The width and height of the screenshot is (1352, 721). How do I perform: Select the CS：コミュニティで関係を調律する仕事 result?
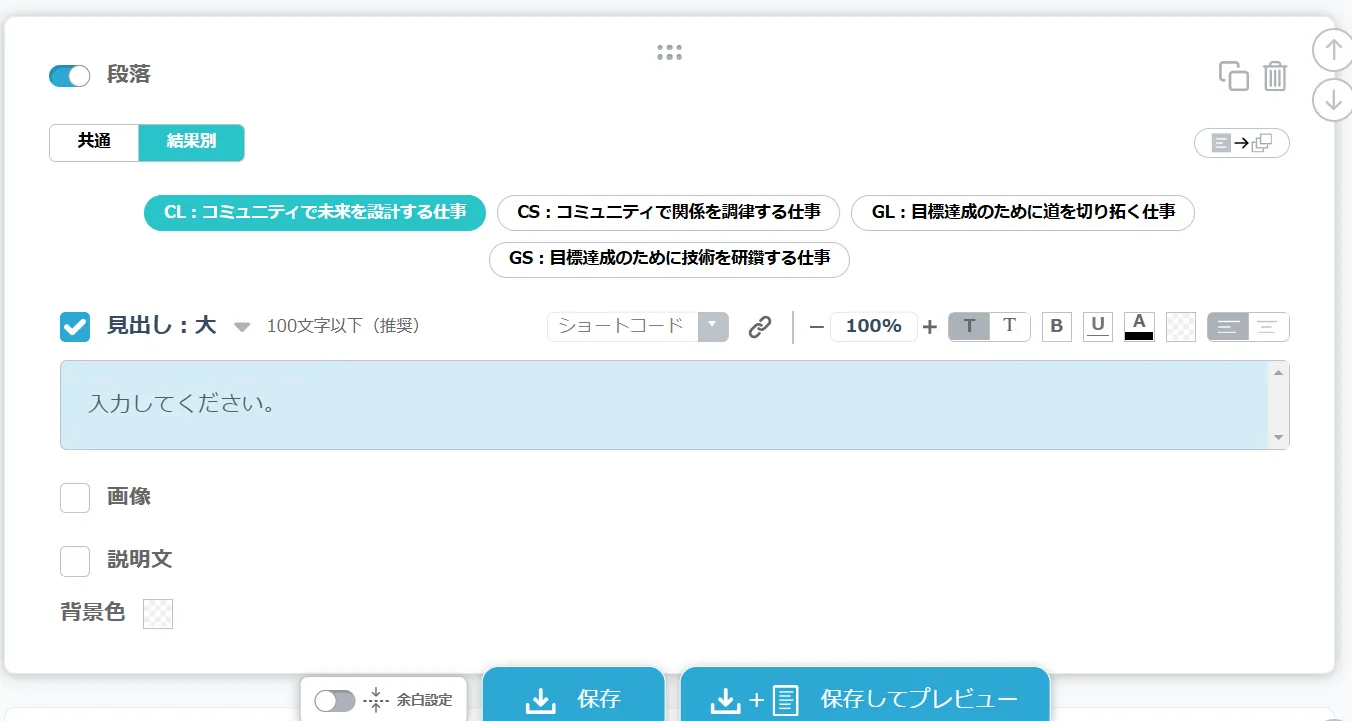669,213
